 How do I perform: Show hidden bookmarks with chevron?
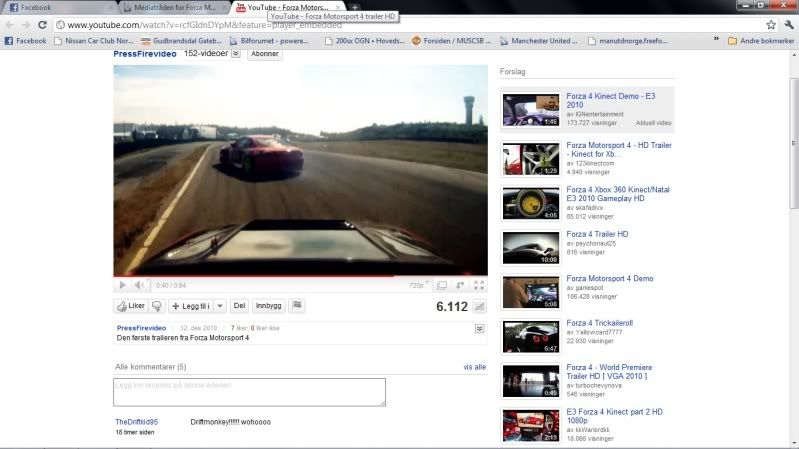point(716,39)
